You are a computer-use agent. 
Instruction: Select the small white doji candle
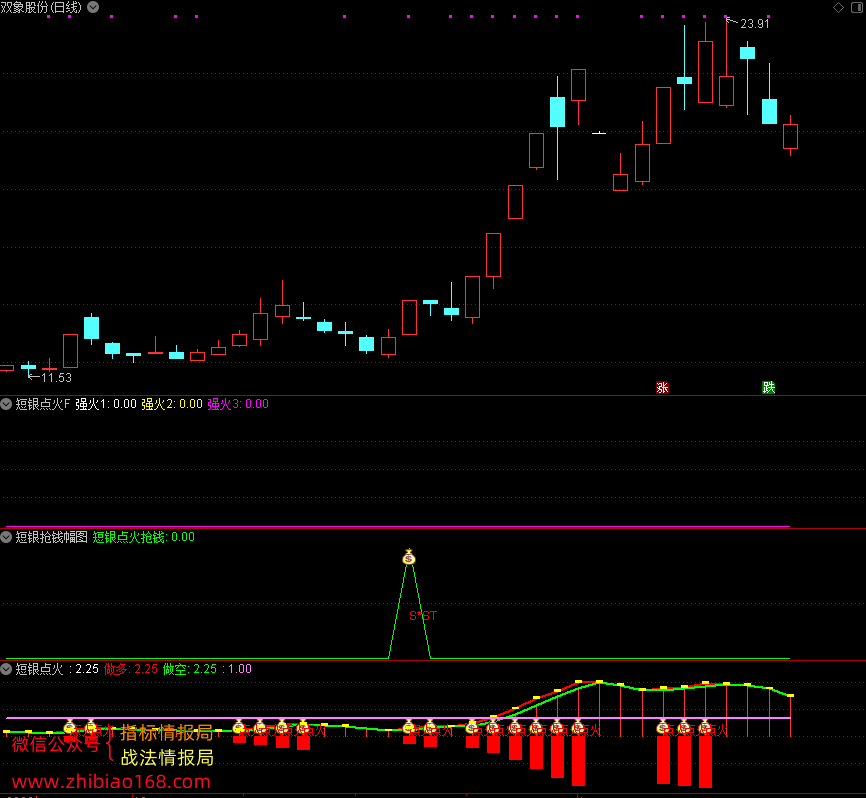pos(599,133)
